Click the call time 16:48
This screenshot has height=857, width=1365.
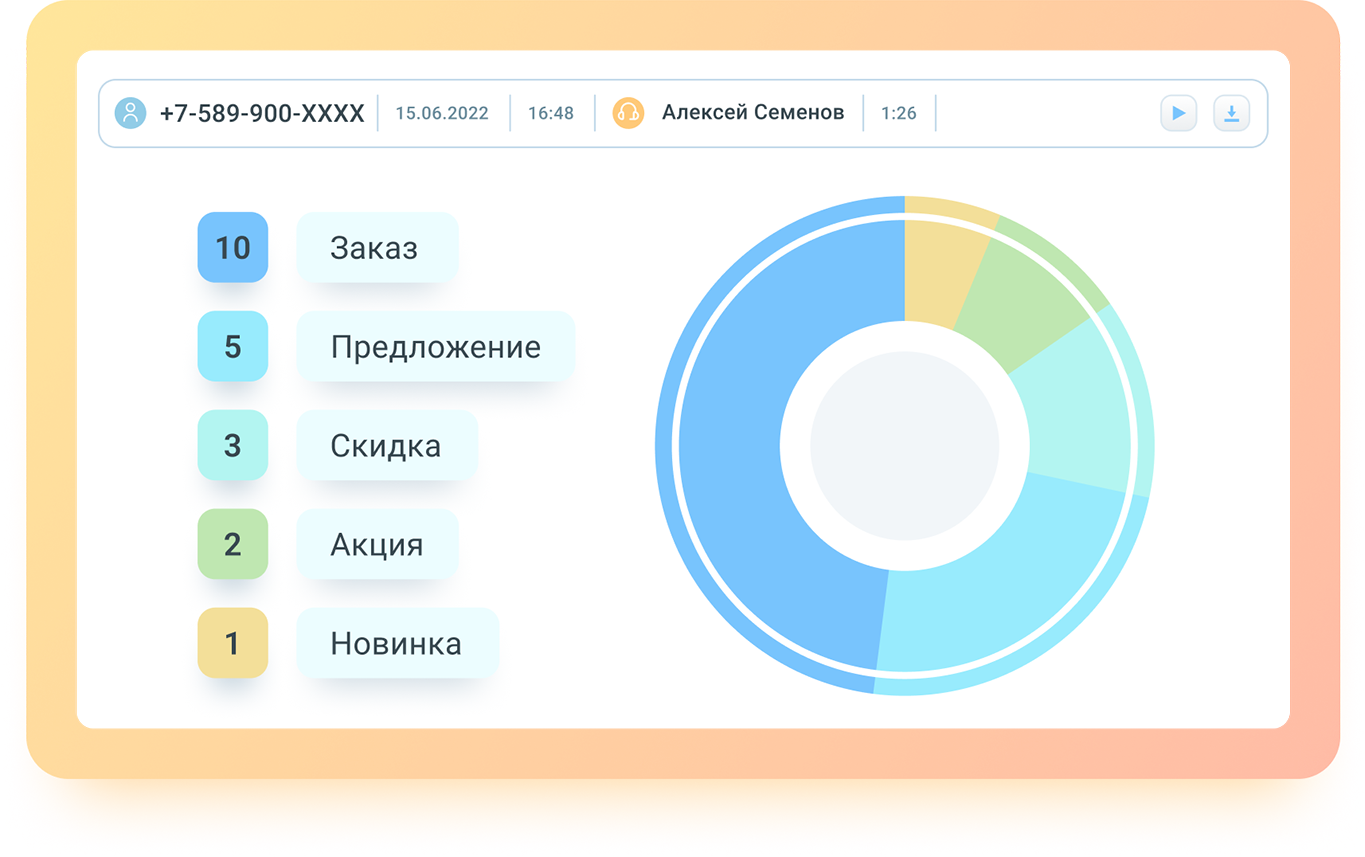[x=551, y=113]
